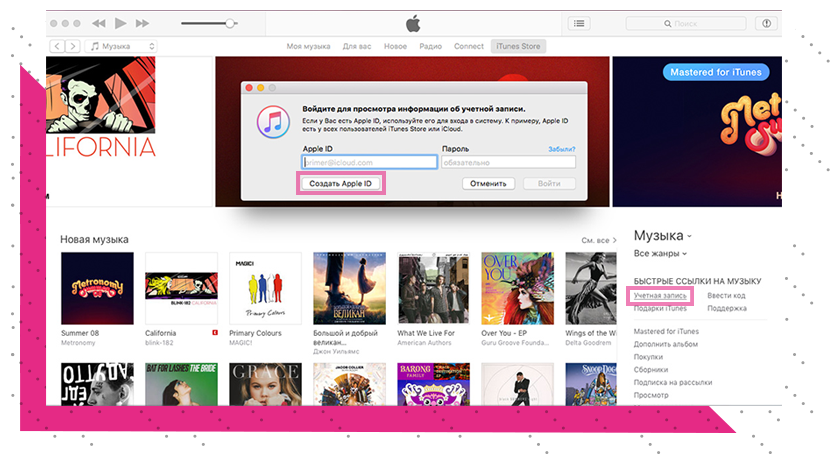Viewport: 840px width, 465px height.
Task: Open the Учетная запись quick link
Action: click(660, 296)
